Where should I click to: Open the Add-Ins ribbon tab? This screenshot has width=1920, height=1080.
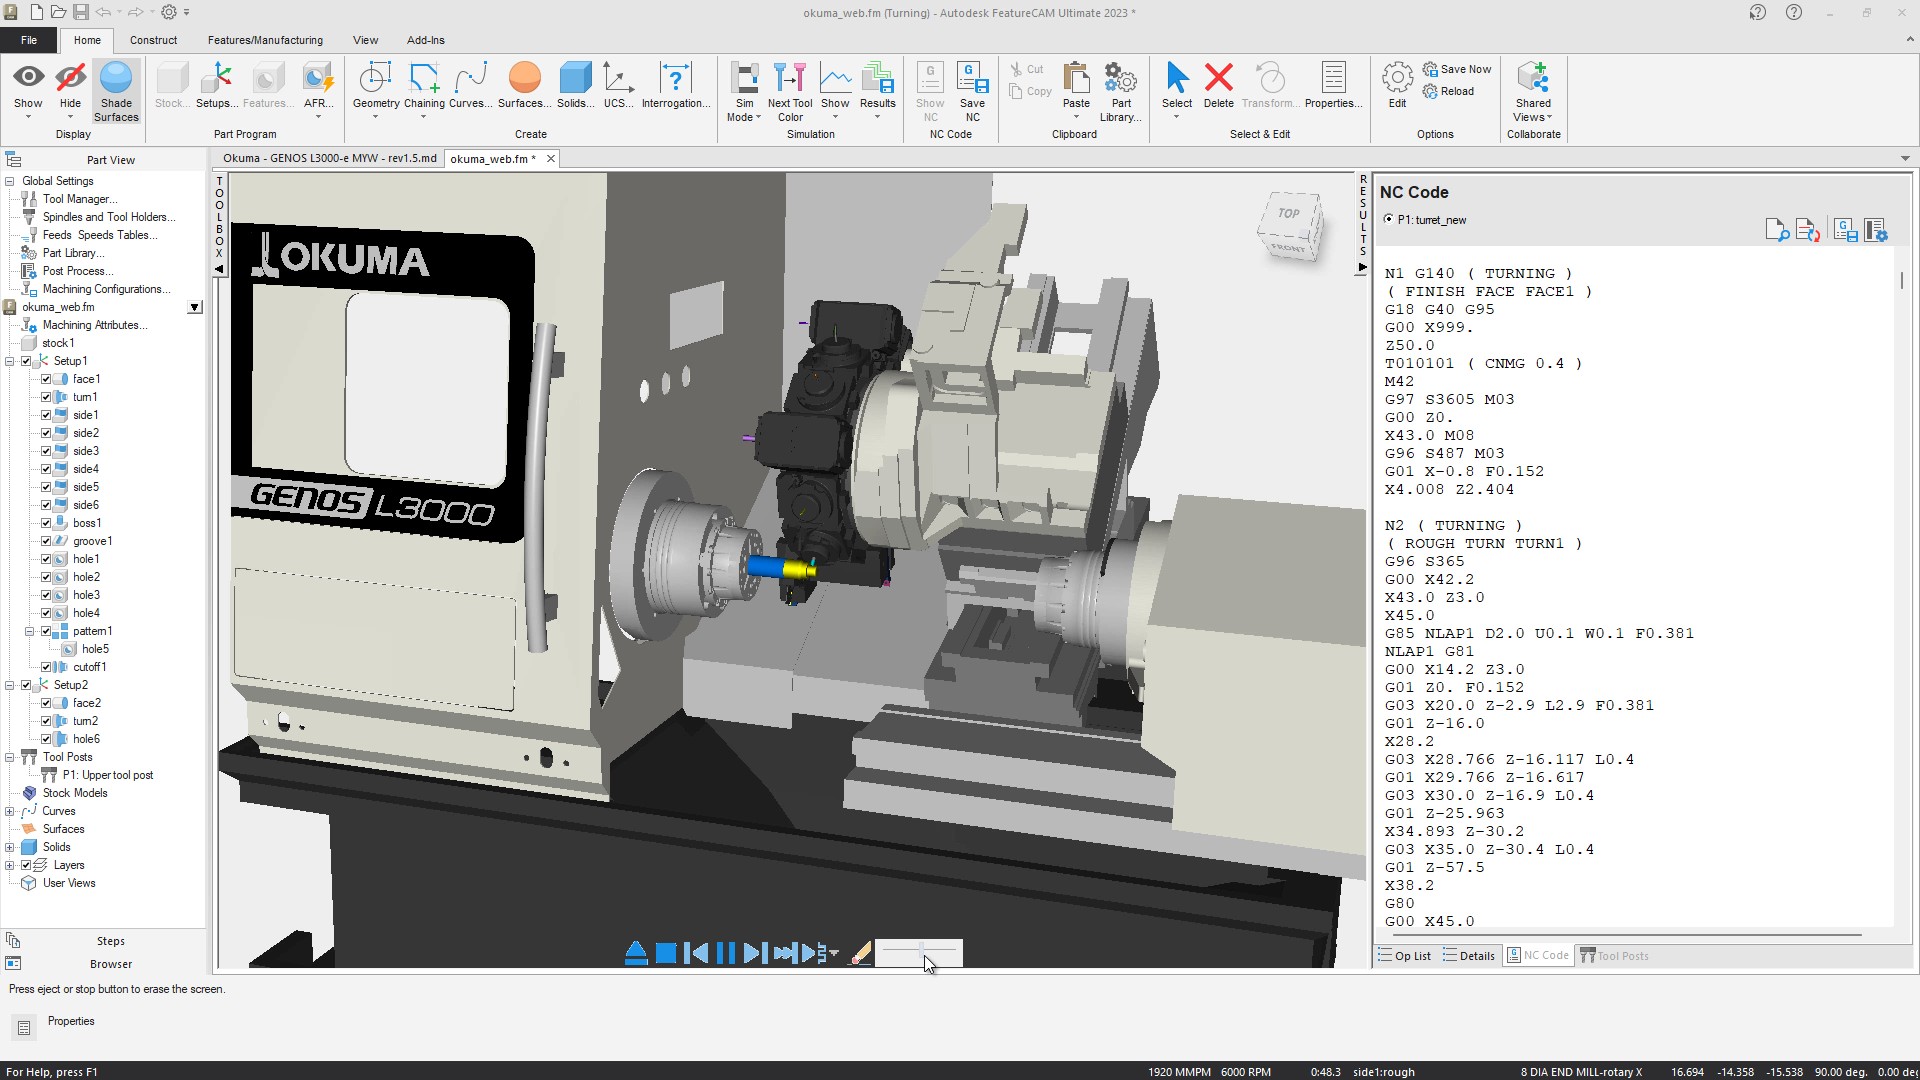425,40
